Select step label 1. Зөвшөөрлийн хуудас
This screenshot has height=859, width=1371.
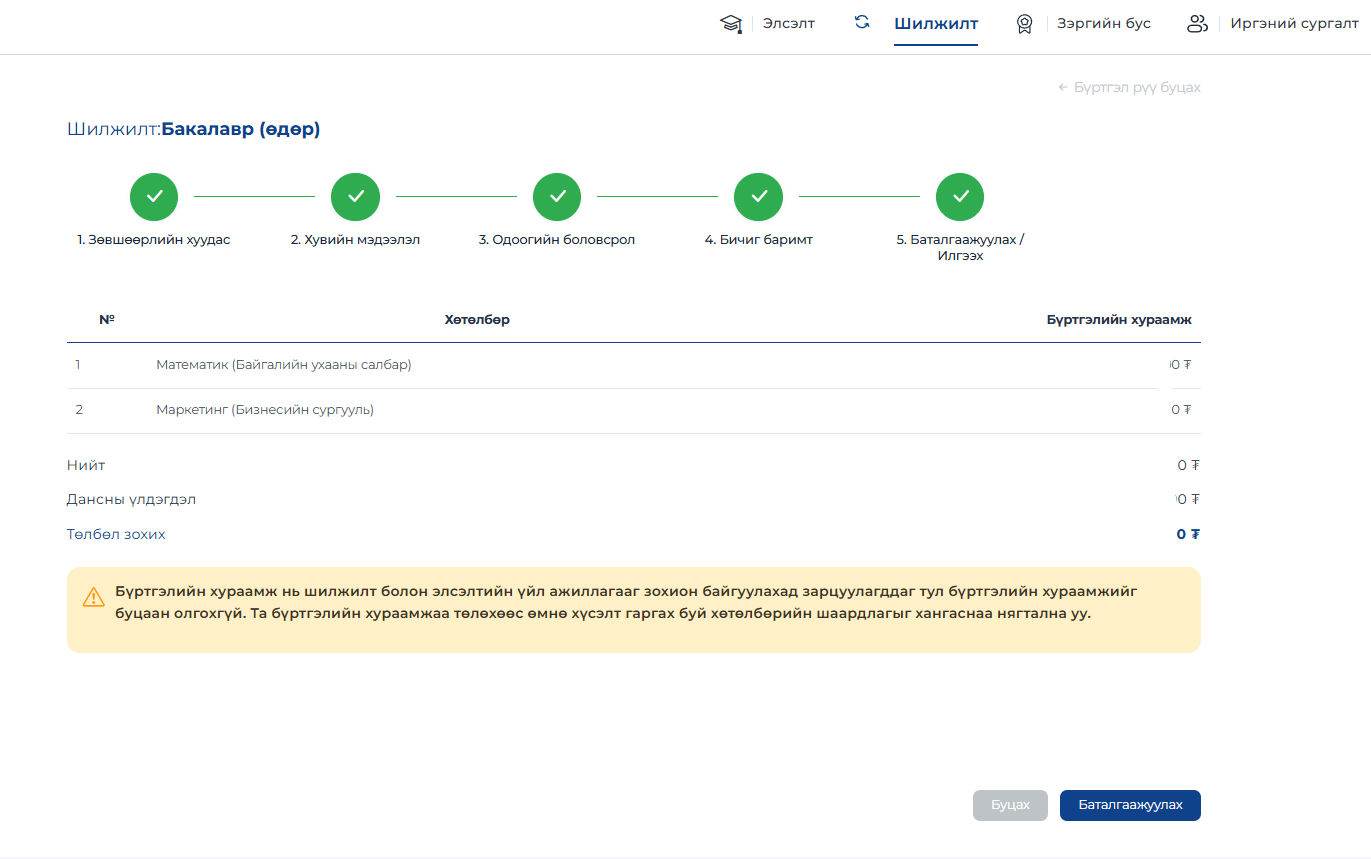[x=154, y=240]
